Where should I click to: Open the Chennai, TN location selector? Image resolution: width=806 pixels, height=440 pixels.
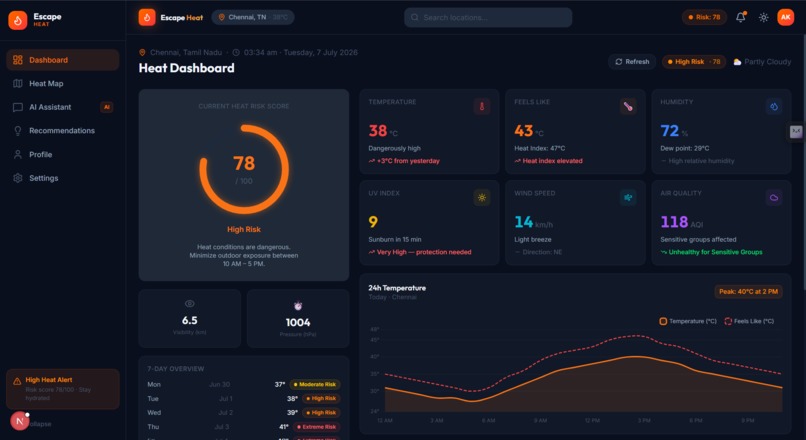(x=253, y=17)
